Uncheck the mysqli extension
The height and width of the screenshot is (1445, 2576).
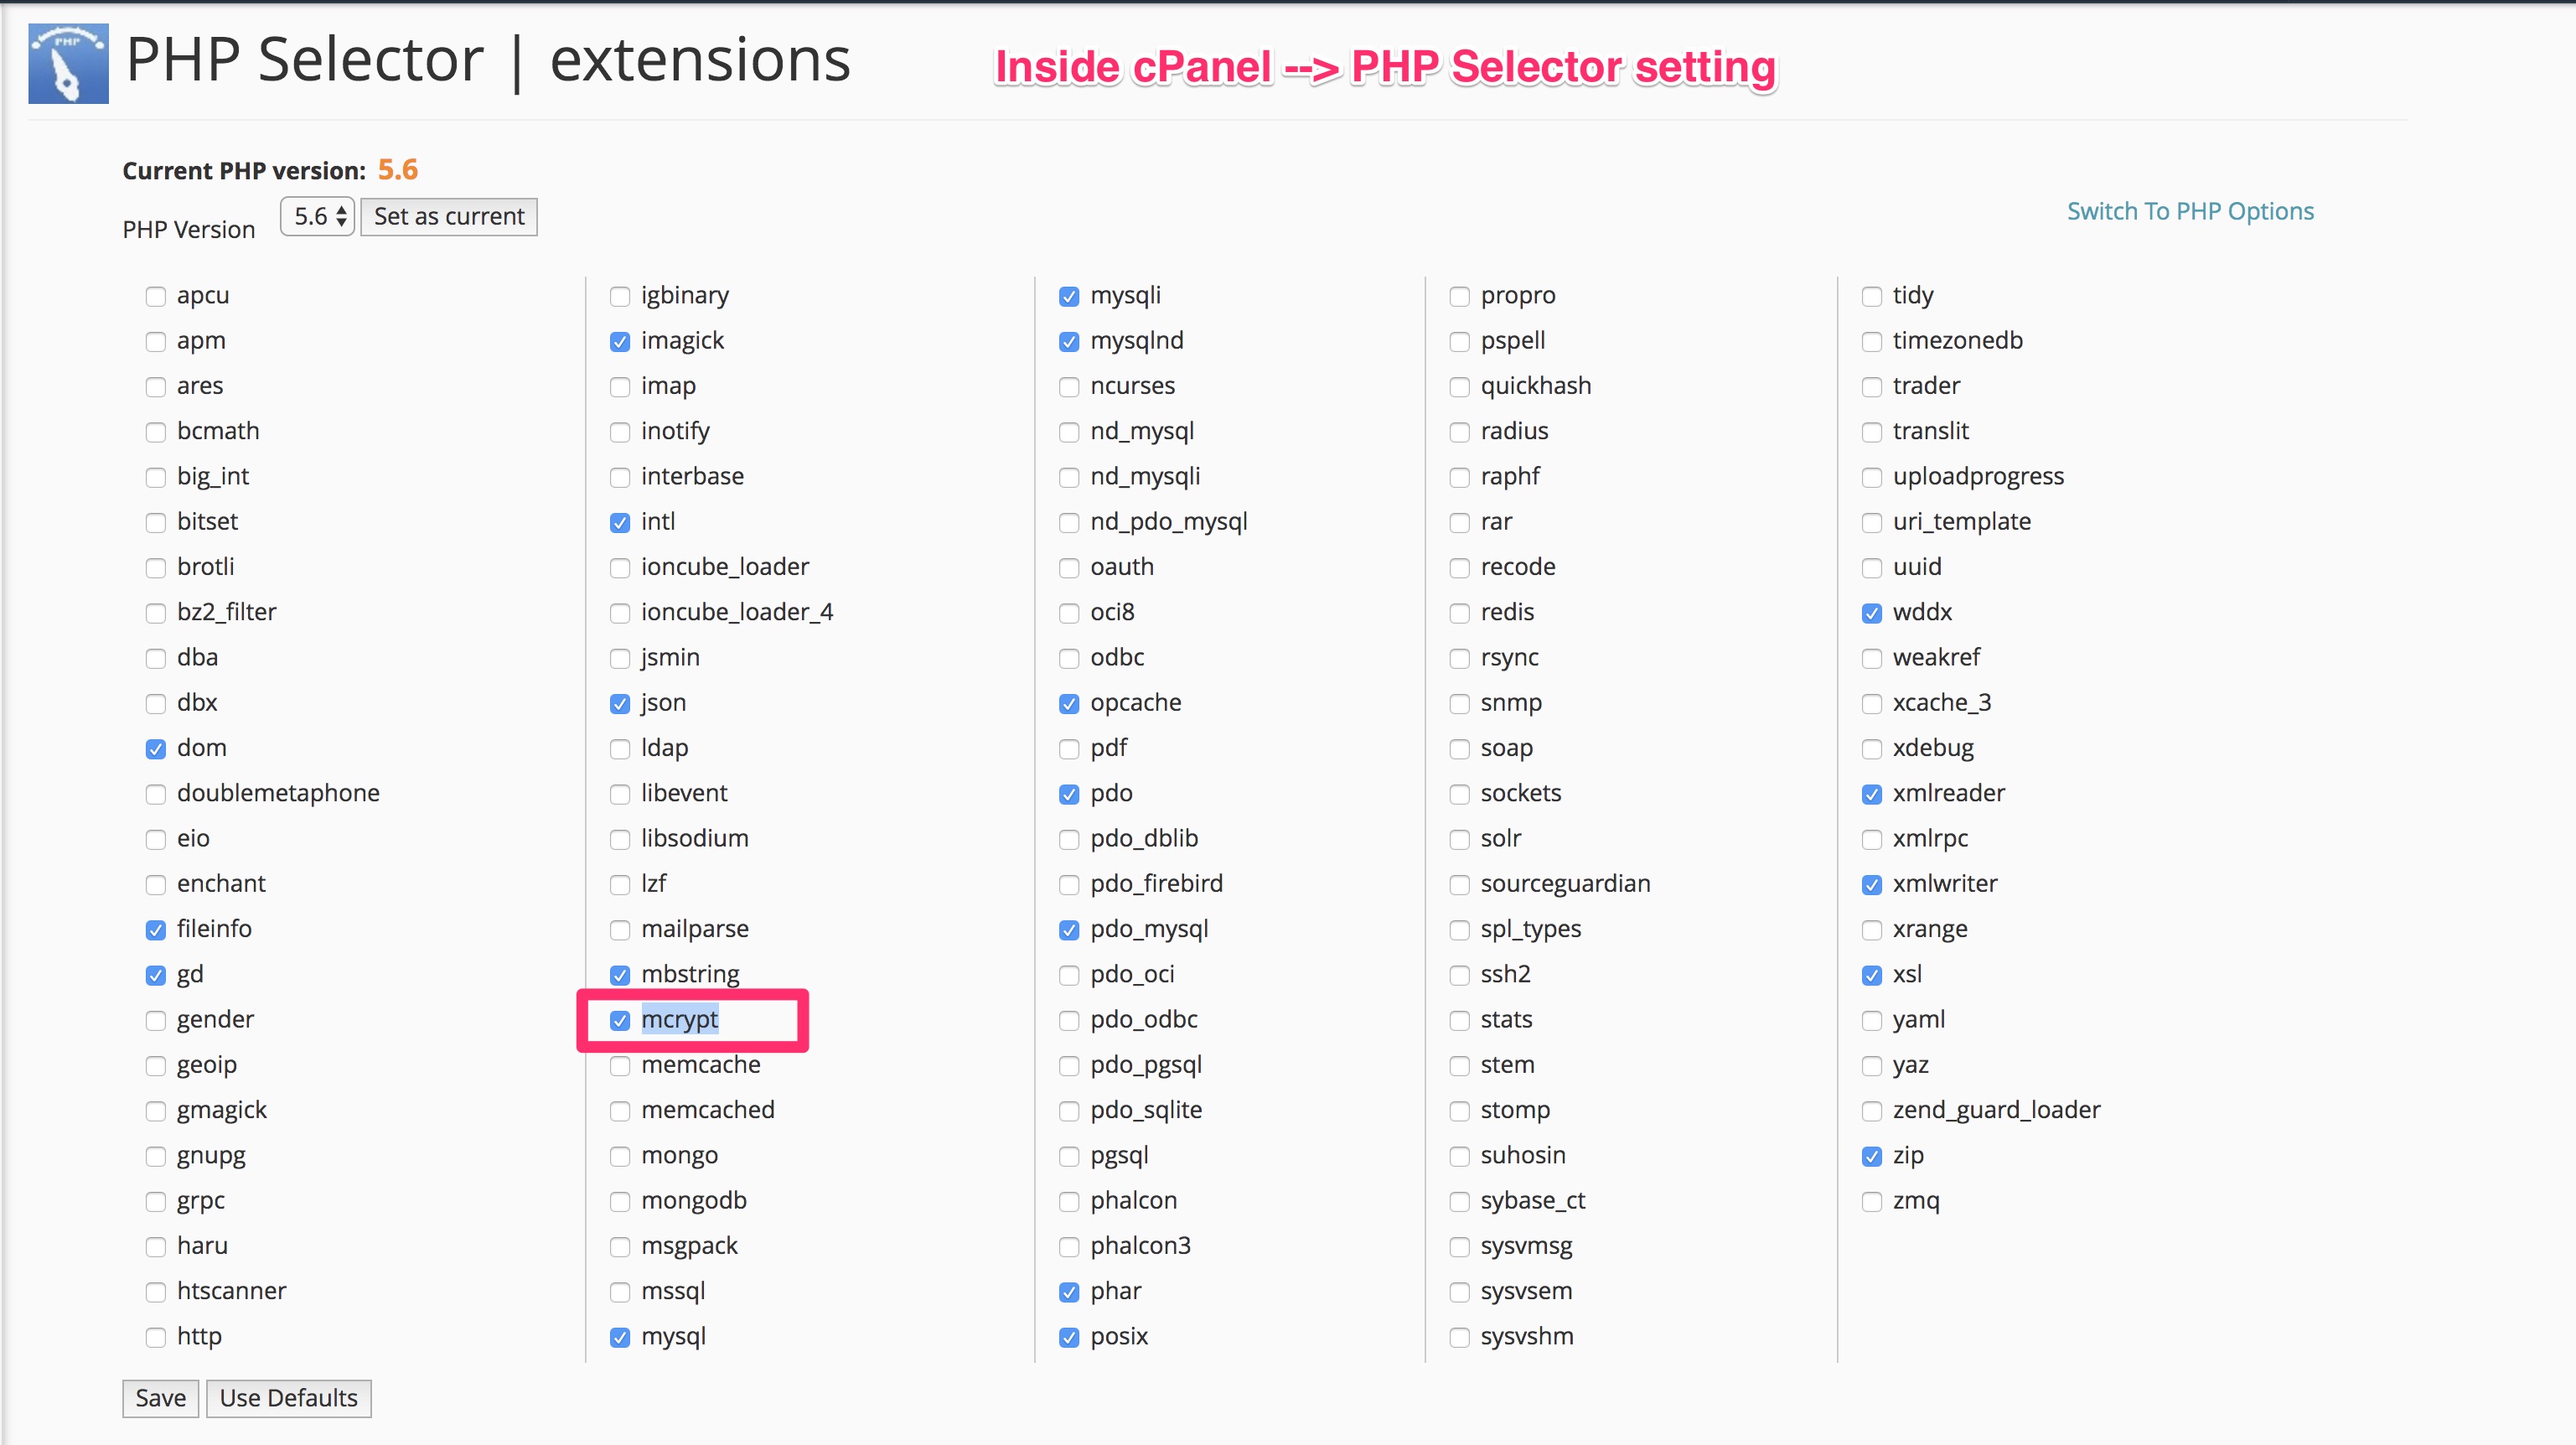1069,296
